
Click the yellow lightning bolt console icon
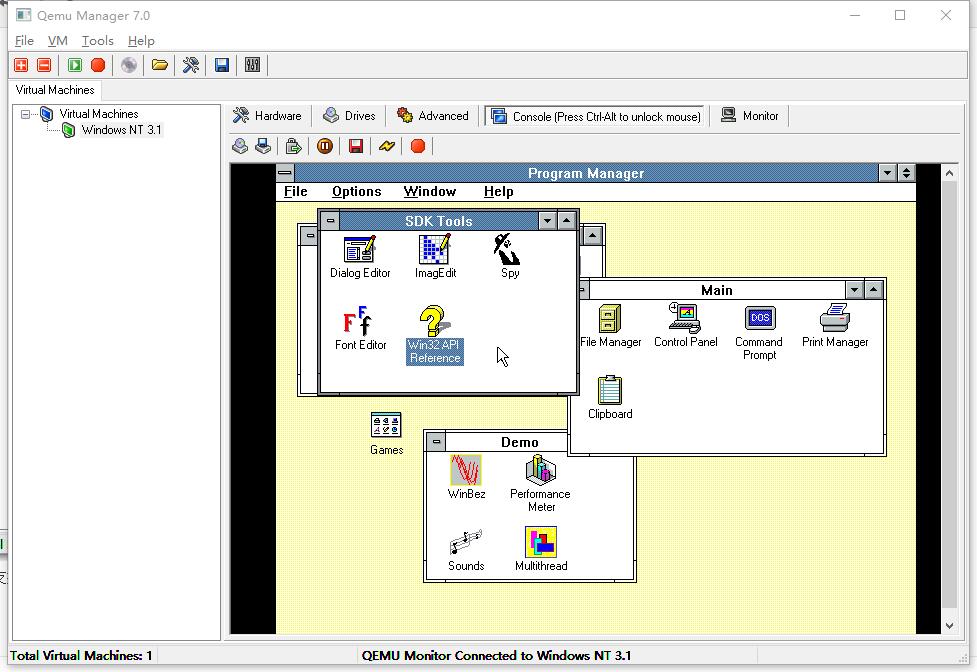(x=387, y=146)
